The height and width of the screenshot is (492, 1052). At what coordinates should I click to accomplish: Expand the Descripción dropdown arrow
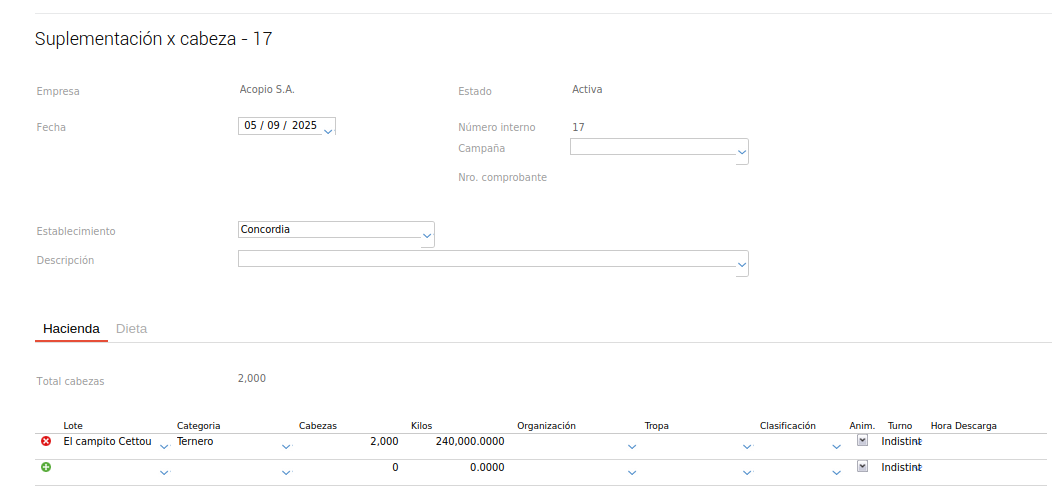click(741, 265)
